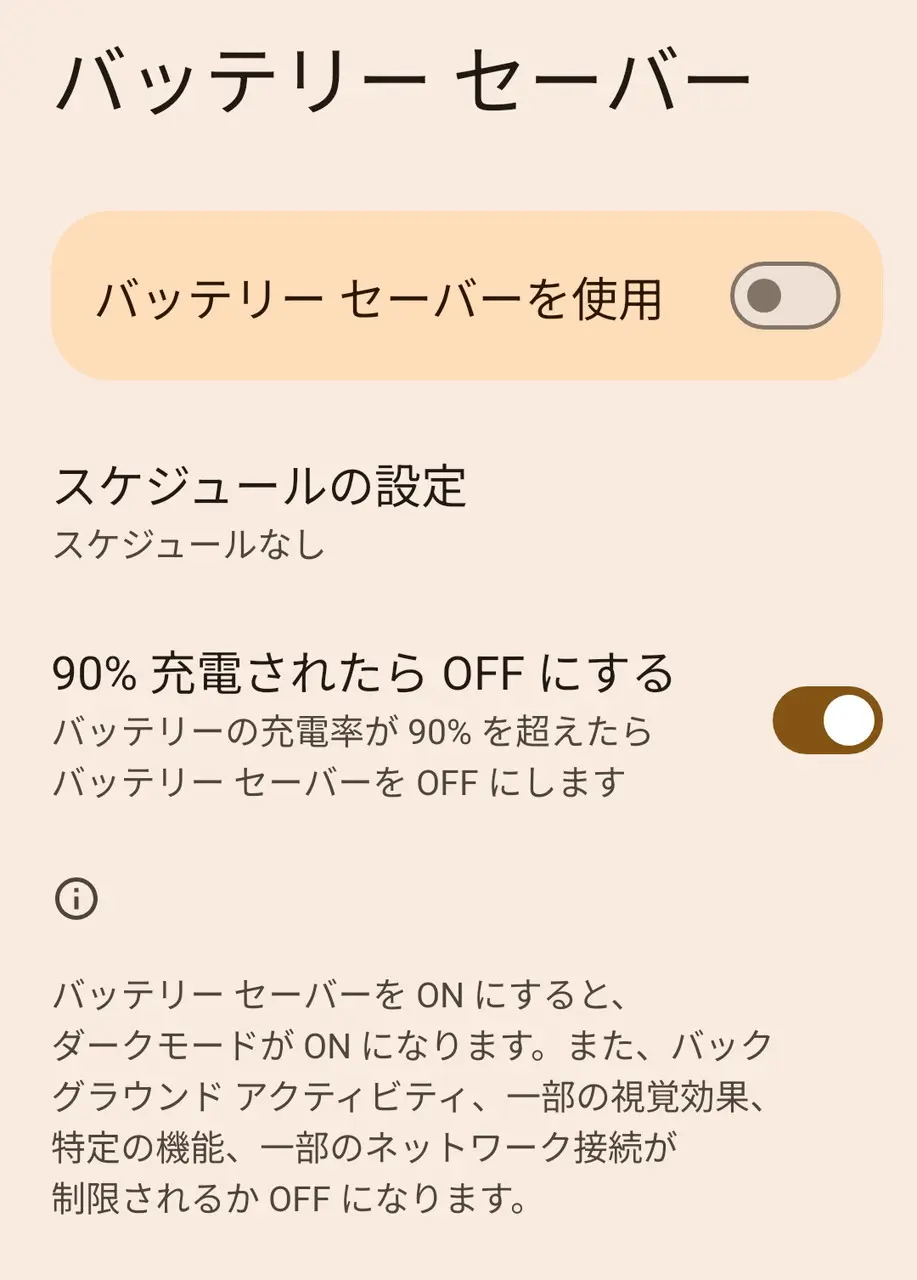Tap the バッテリー セーバーを使用 label text
The image size is (917, 1280).
379,298
